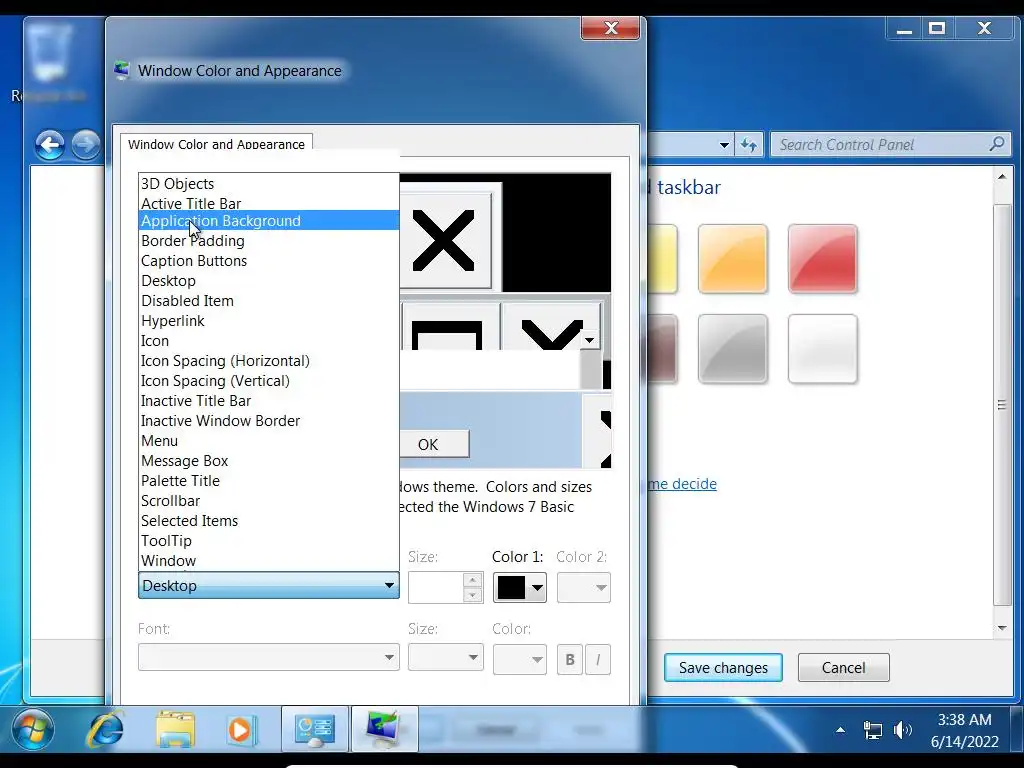Open the Color 1 picker dropdown
Image resolution: width=1024 pixels, height=768 pixels.
click(519, 588)
